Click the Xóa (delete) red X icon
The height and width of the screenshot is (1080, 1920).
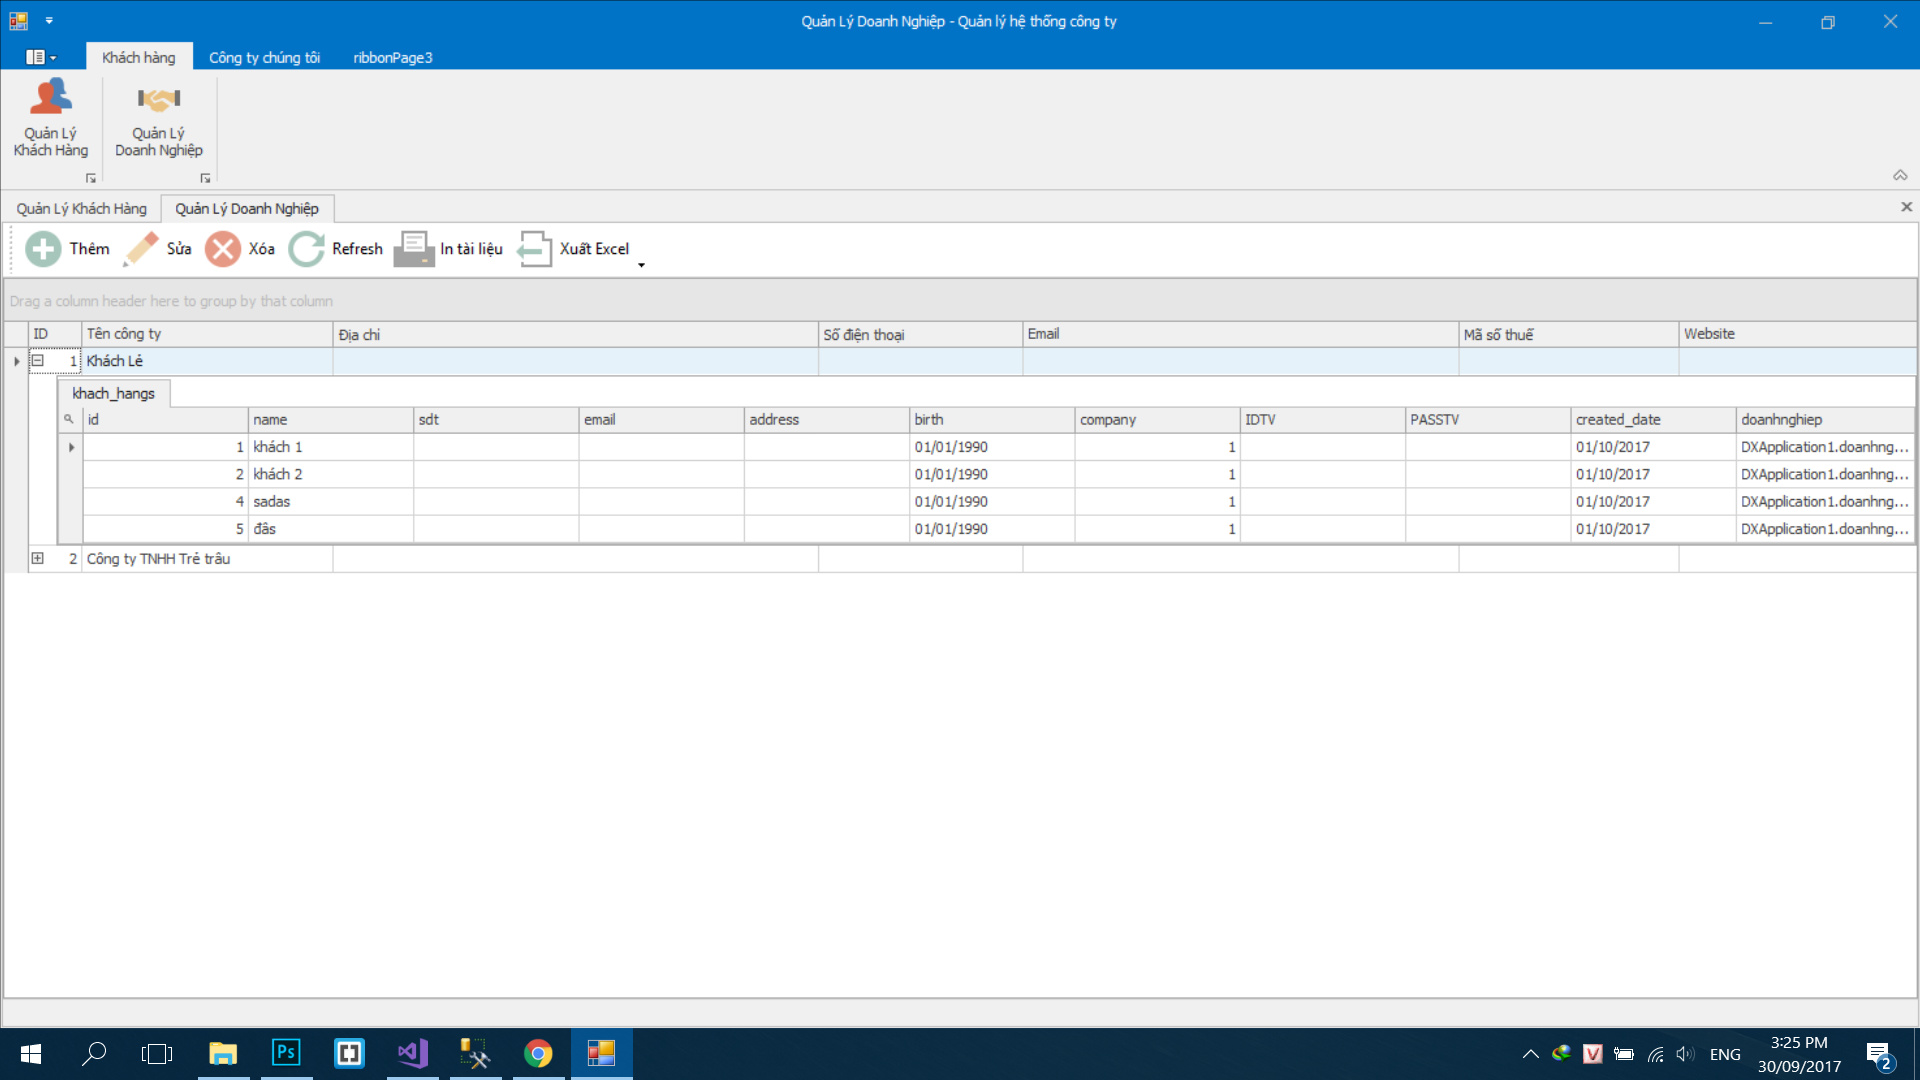click(223, 249)
